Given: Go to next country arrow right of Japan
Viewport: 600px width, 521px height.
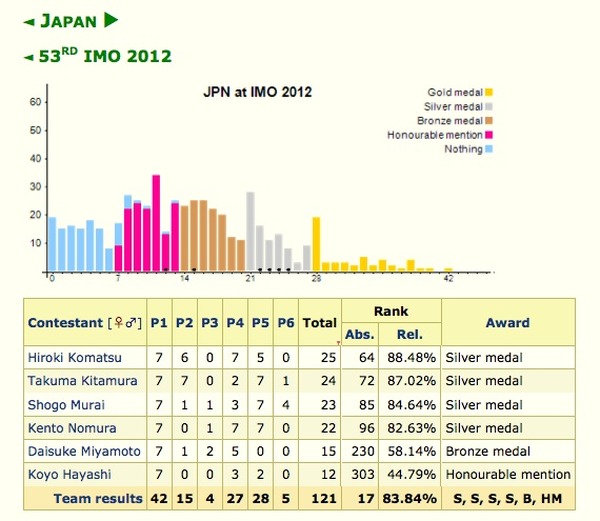Looking at the screenshot, I should pos(111,20).
